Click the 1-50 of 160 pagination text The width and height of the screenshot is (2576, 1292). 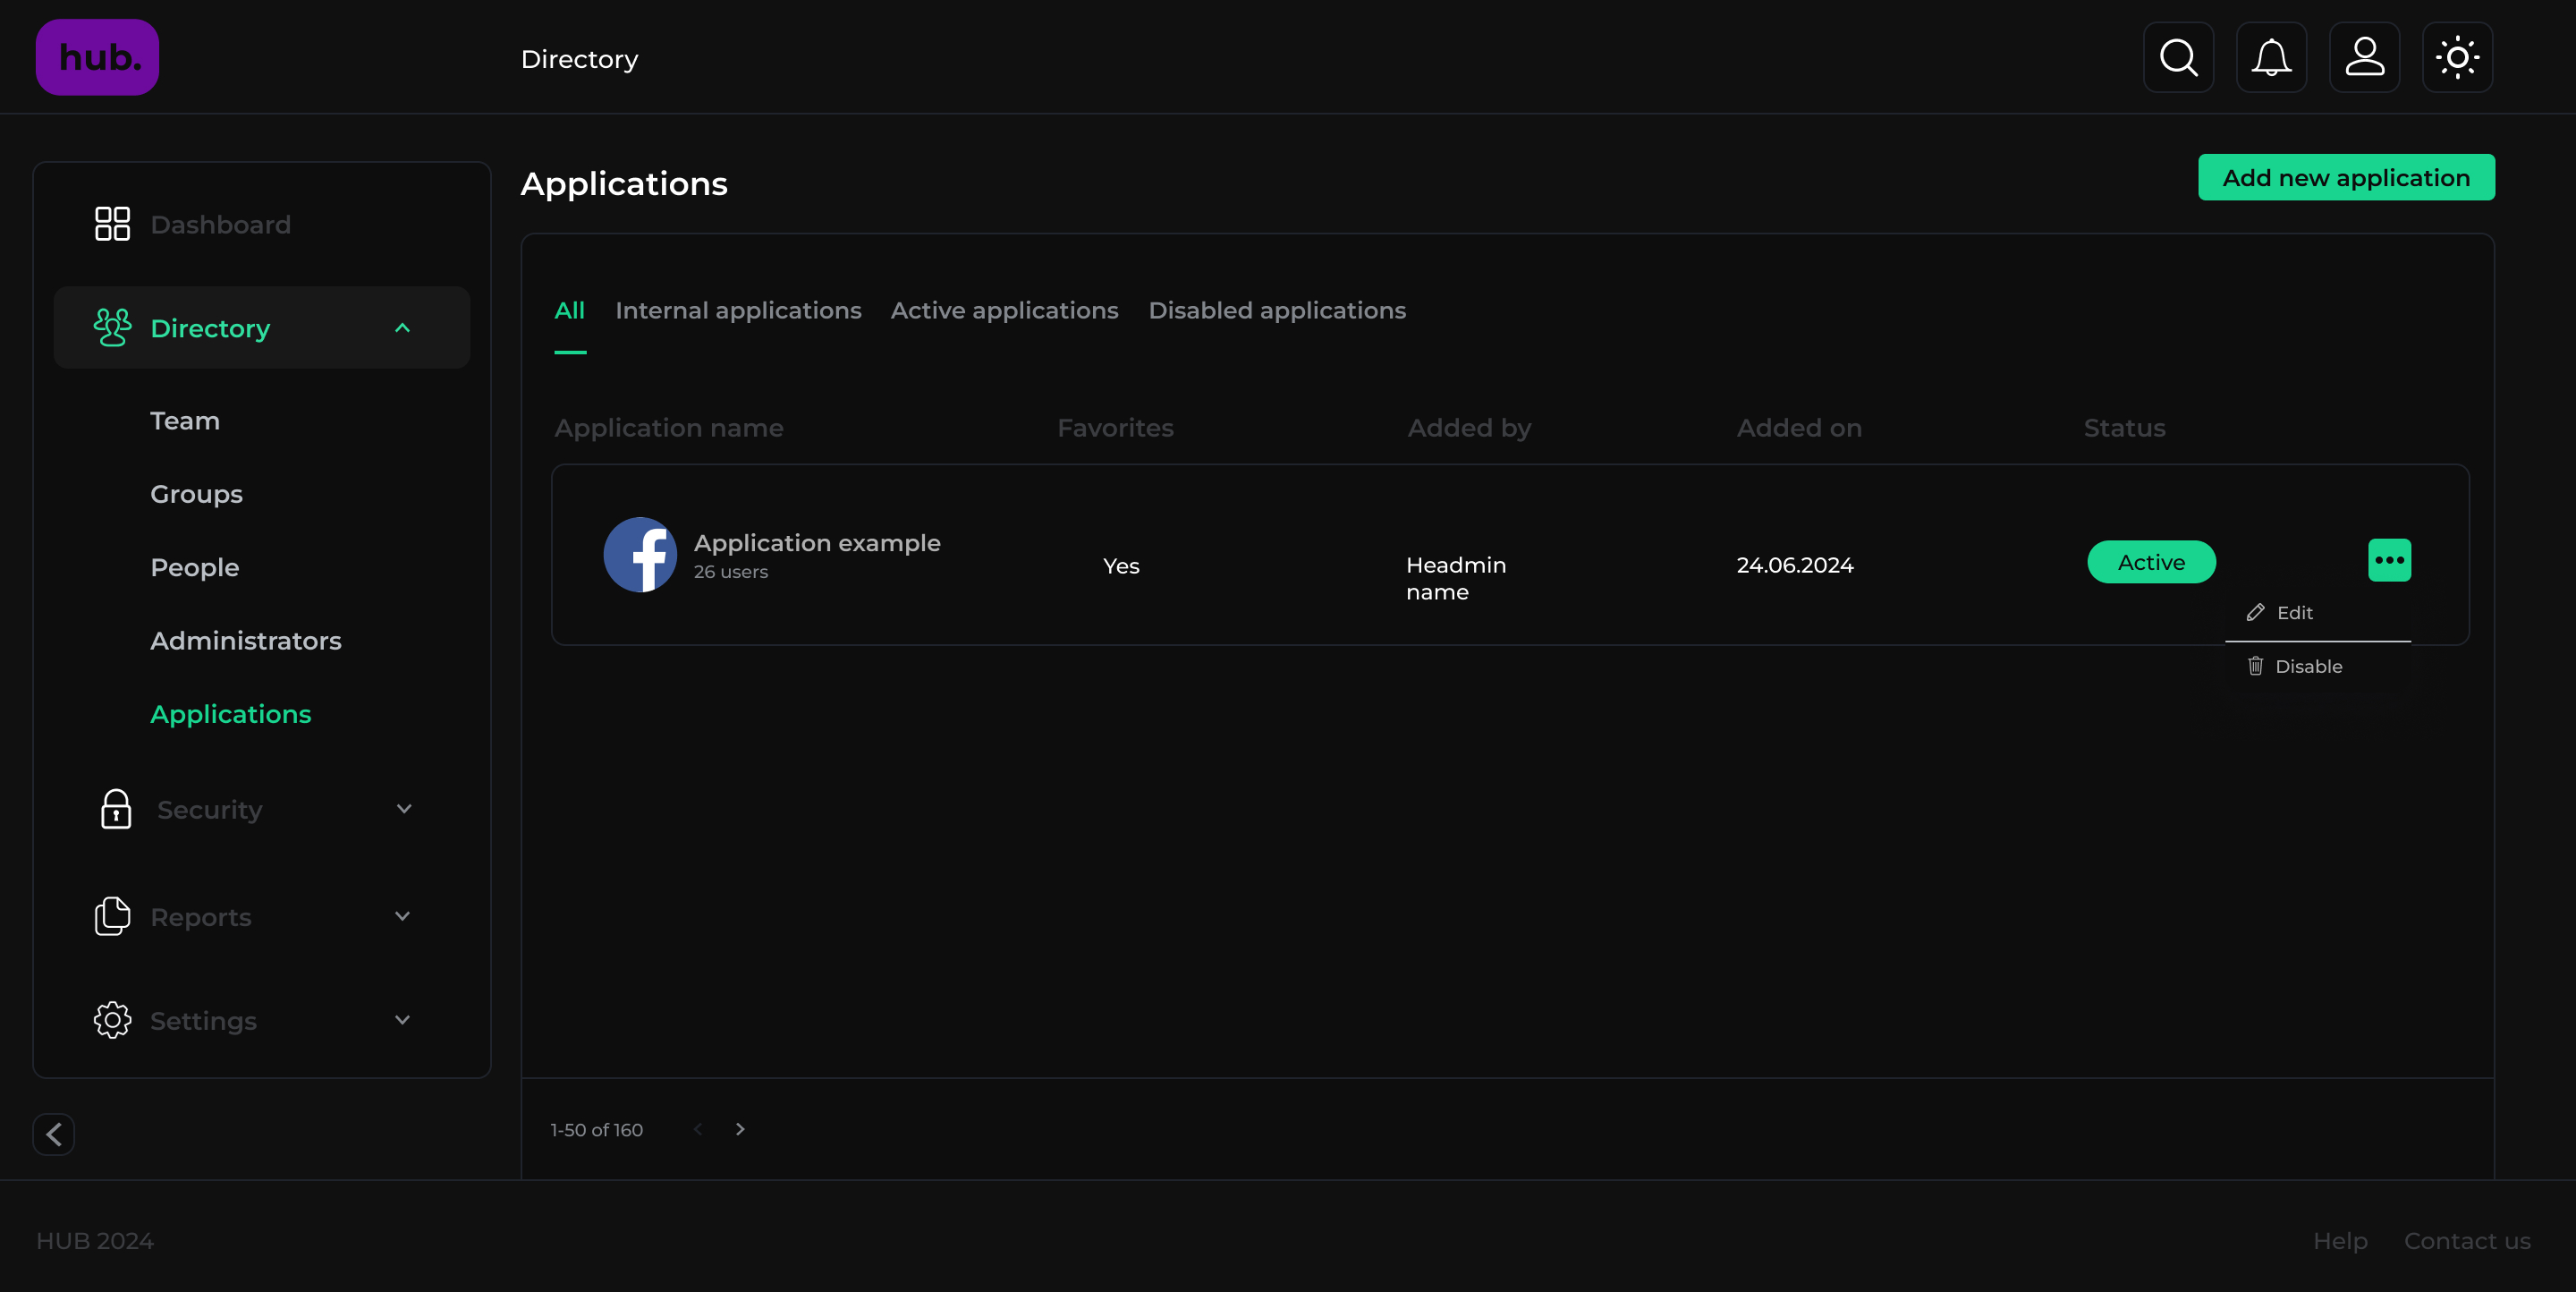point(596,1130)
